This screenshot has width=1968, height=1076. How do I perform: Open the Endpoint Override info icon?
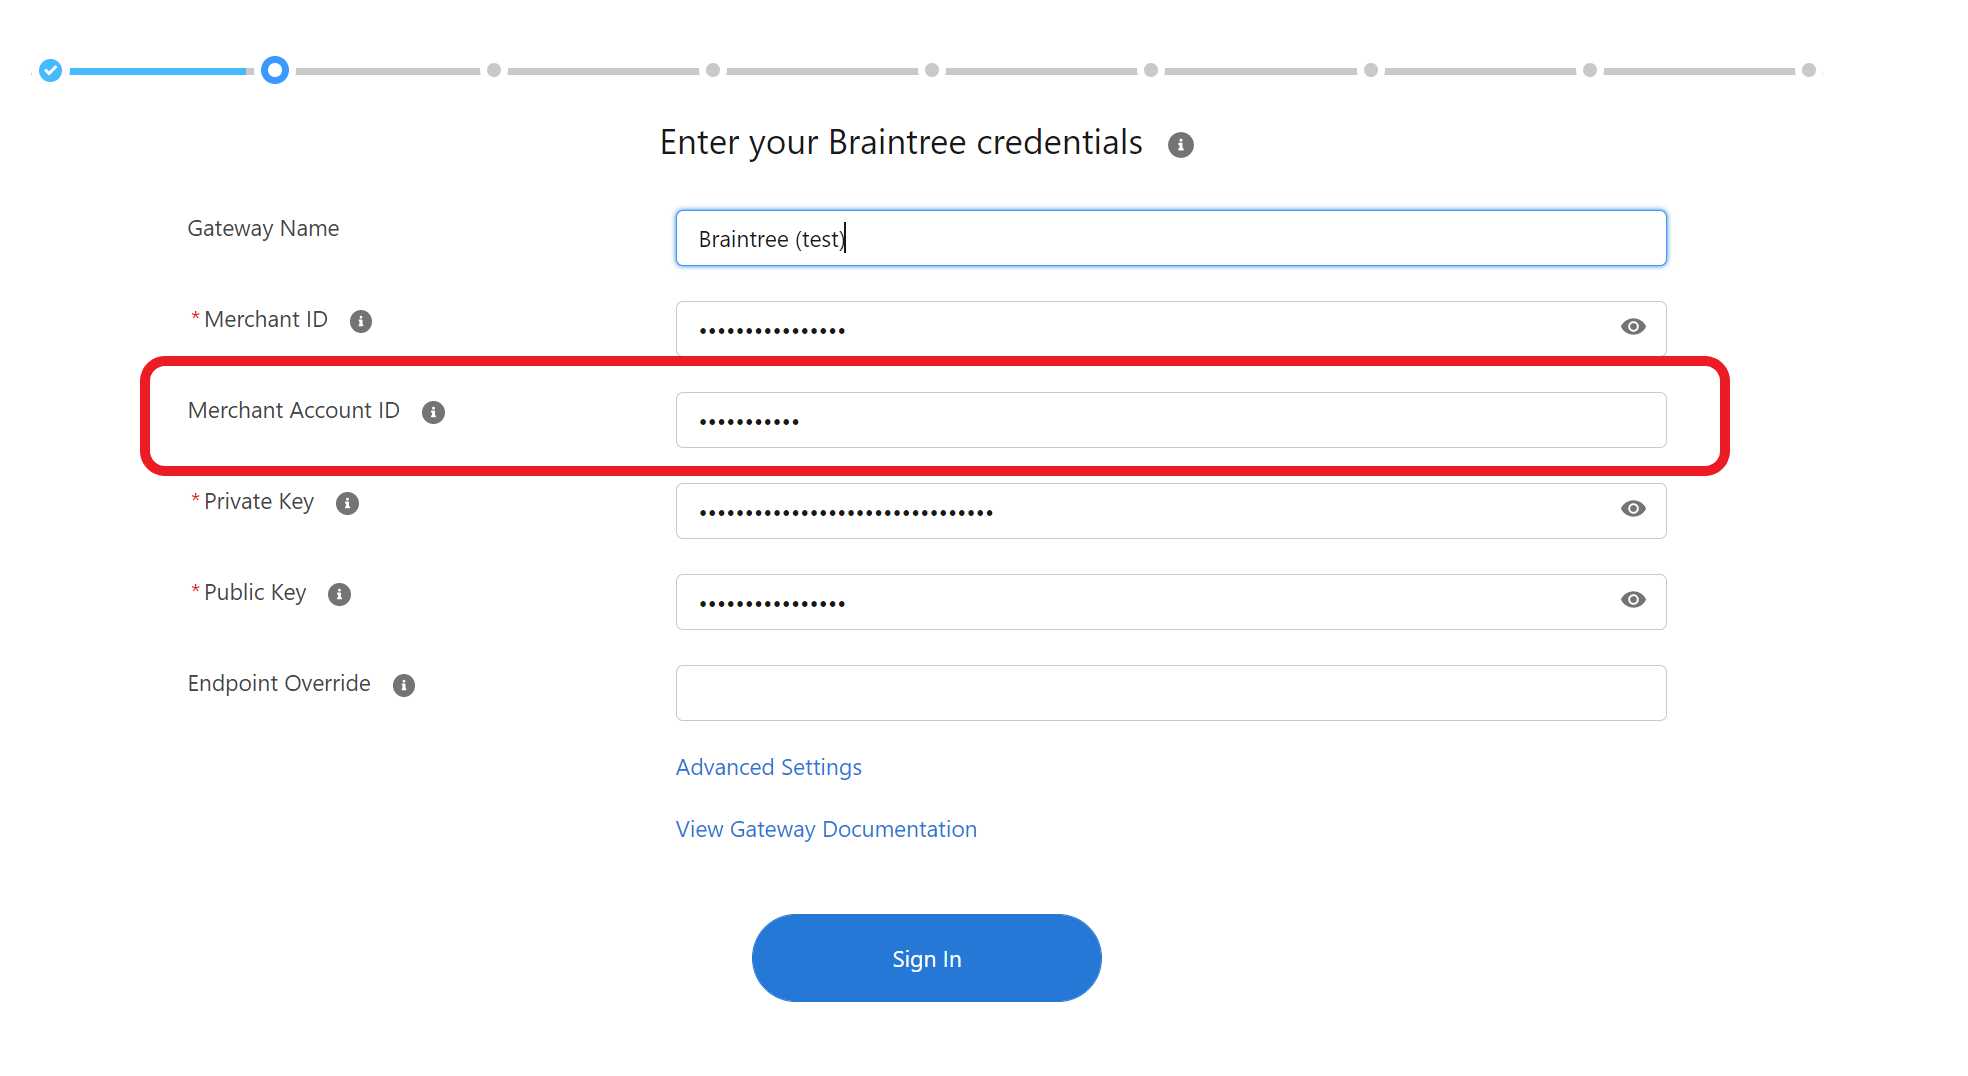coord(403,685)
